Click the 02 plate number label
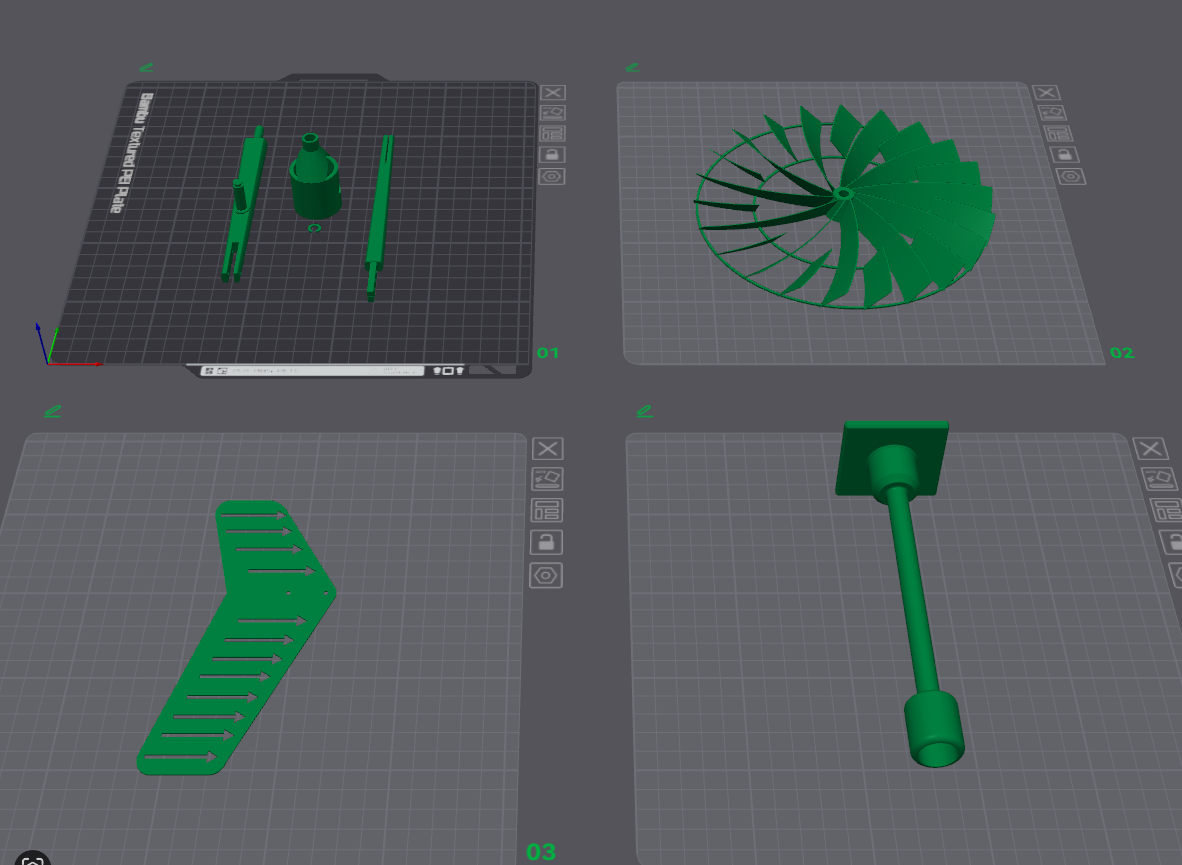1182x865 pixels. click(1122, 353)
